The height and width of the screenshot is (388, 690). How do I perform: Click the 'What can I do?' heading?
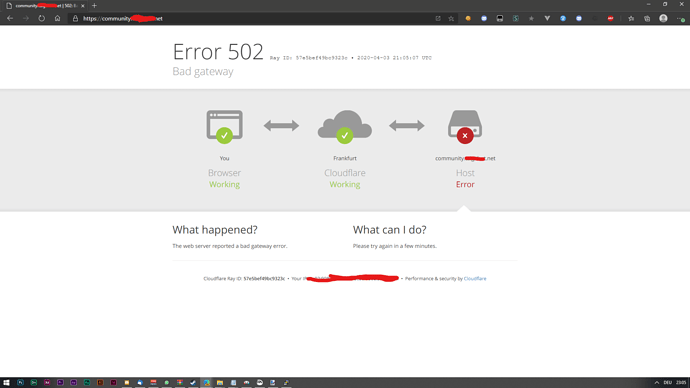(389, 230)
